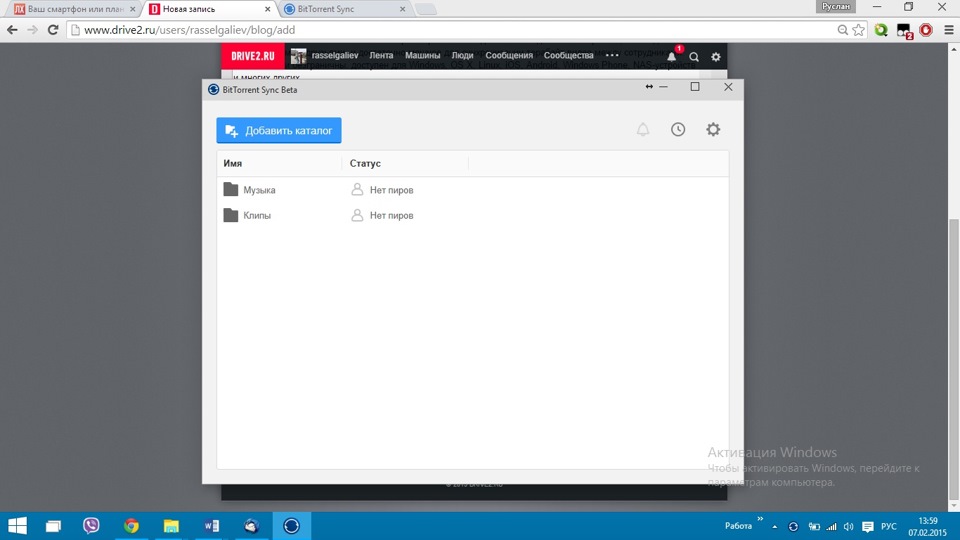
Task: Click peer icon in Клипы status
Action: [x=357, y=215]
